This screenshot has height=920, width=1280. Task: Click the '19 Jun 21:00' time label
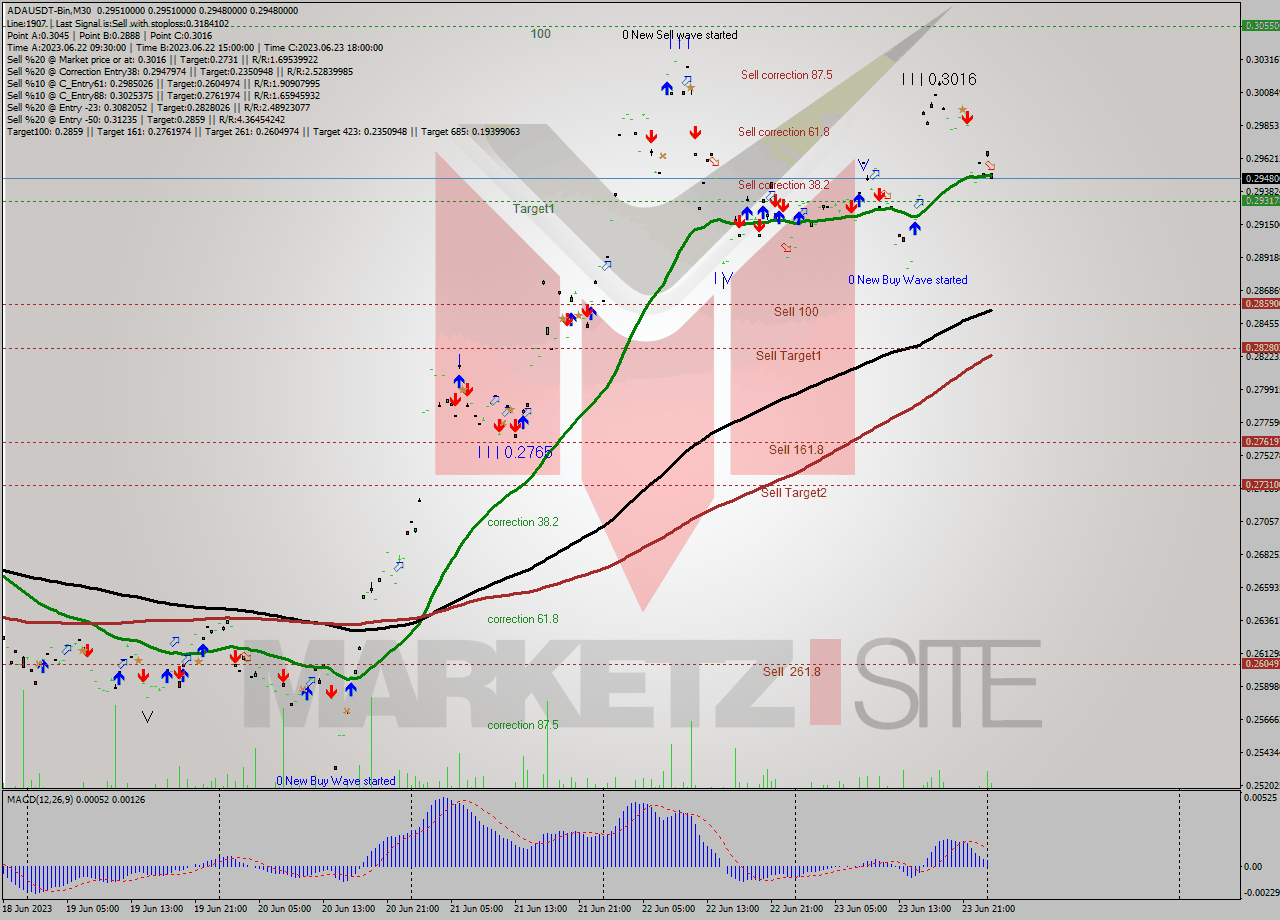coord(219,909)
